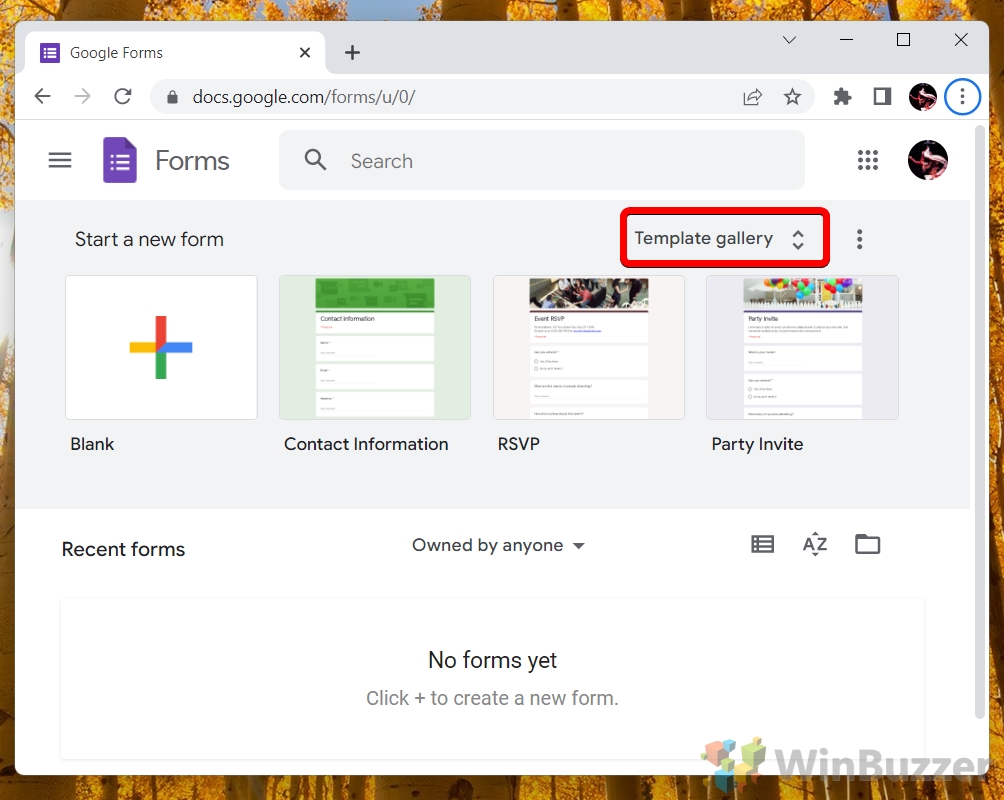Viewport: 1004px width, 800px height.
Task: Open the Google apps grid
Action: coord(868,160)
